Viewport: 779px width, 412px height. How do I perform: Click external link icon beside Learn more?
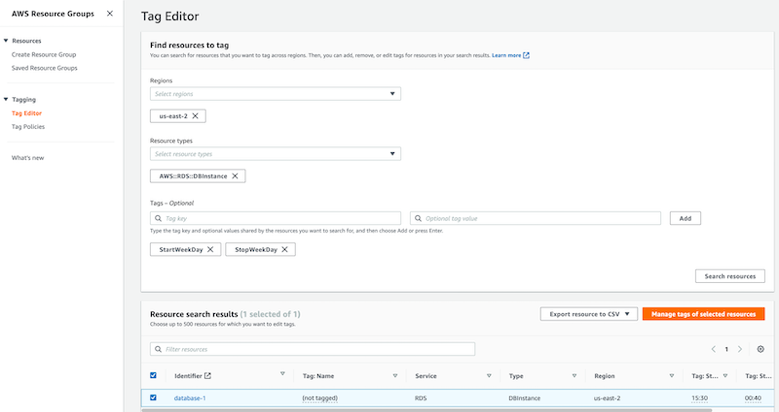526,55
